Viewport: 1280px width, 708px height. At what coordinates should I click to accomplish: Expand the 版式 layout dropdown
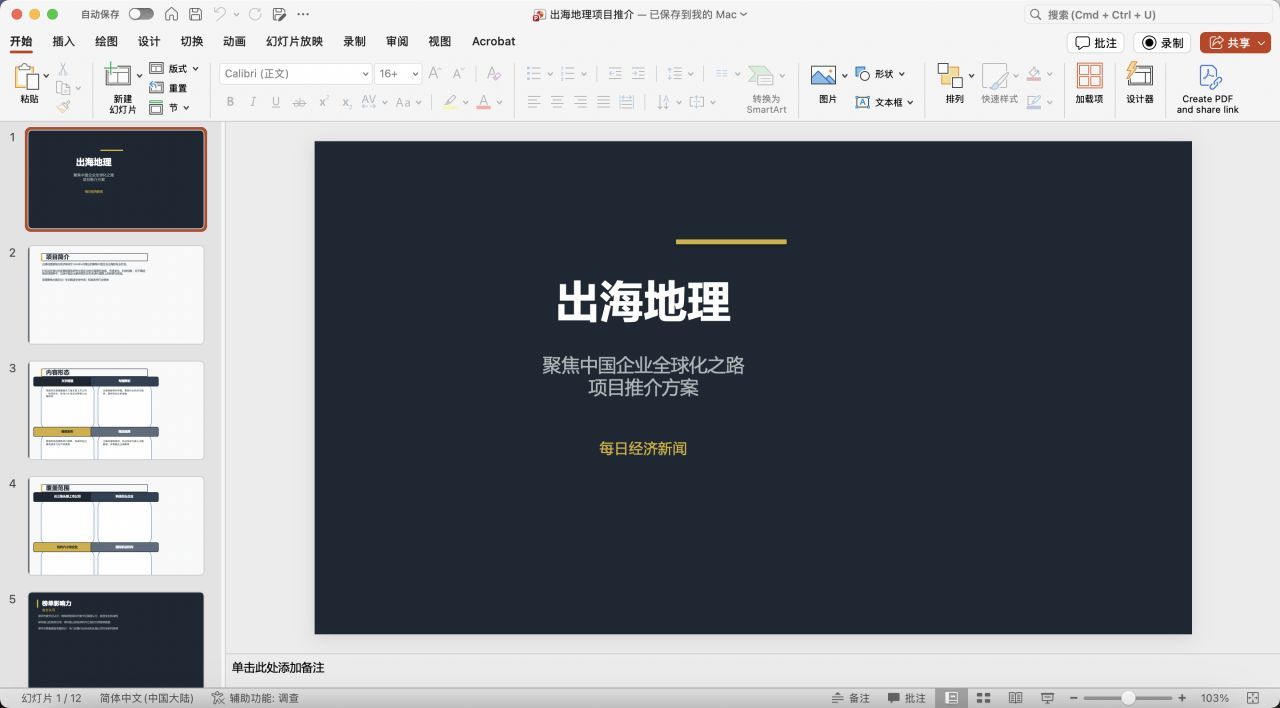195,69
